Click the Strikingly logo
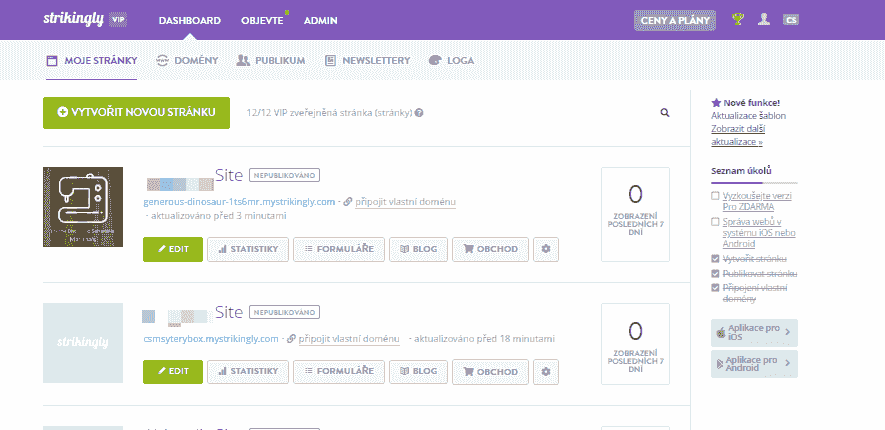Screen dimensions: 885x430 [x=73, y=19]
